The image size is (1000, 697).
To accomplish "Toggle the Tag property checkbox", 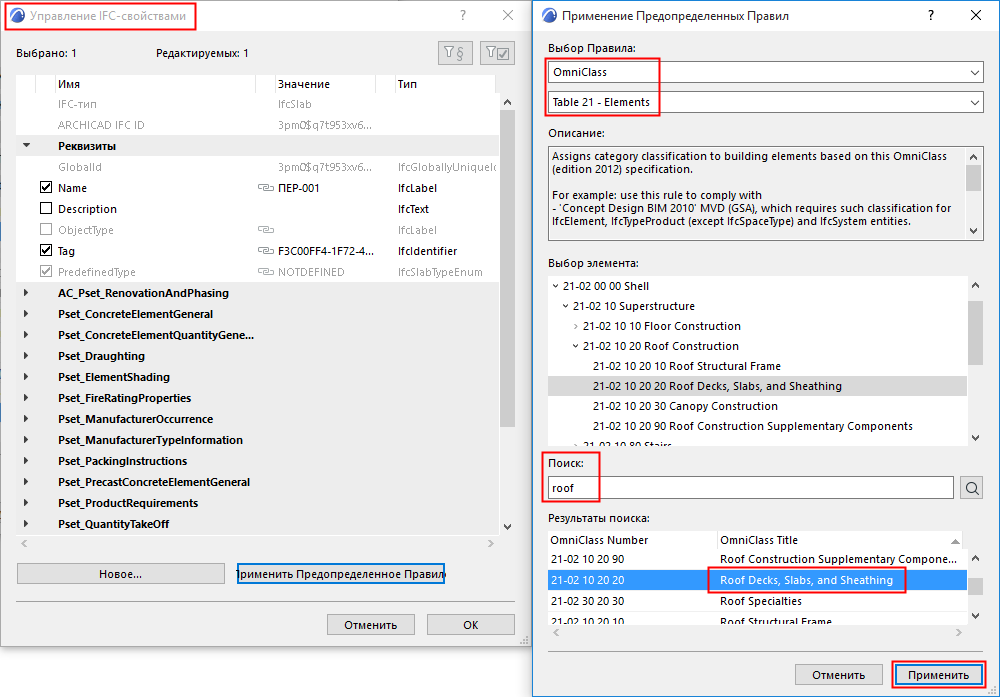I will pos(46,251).
